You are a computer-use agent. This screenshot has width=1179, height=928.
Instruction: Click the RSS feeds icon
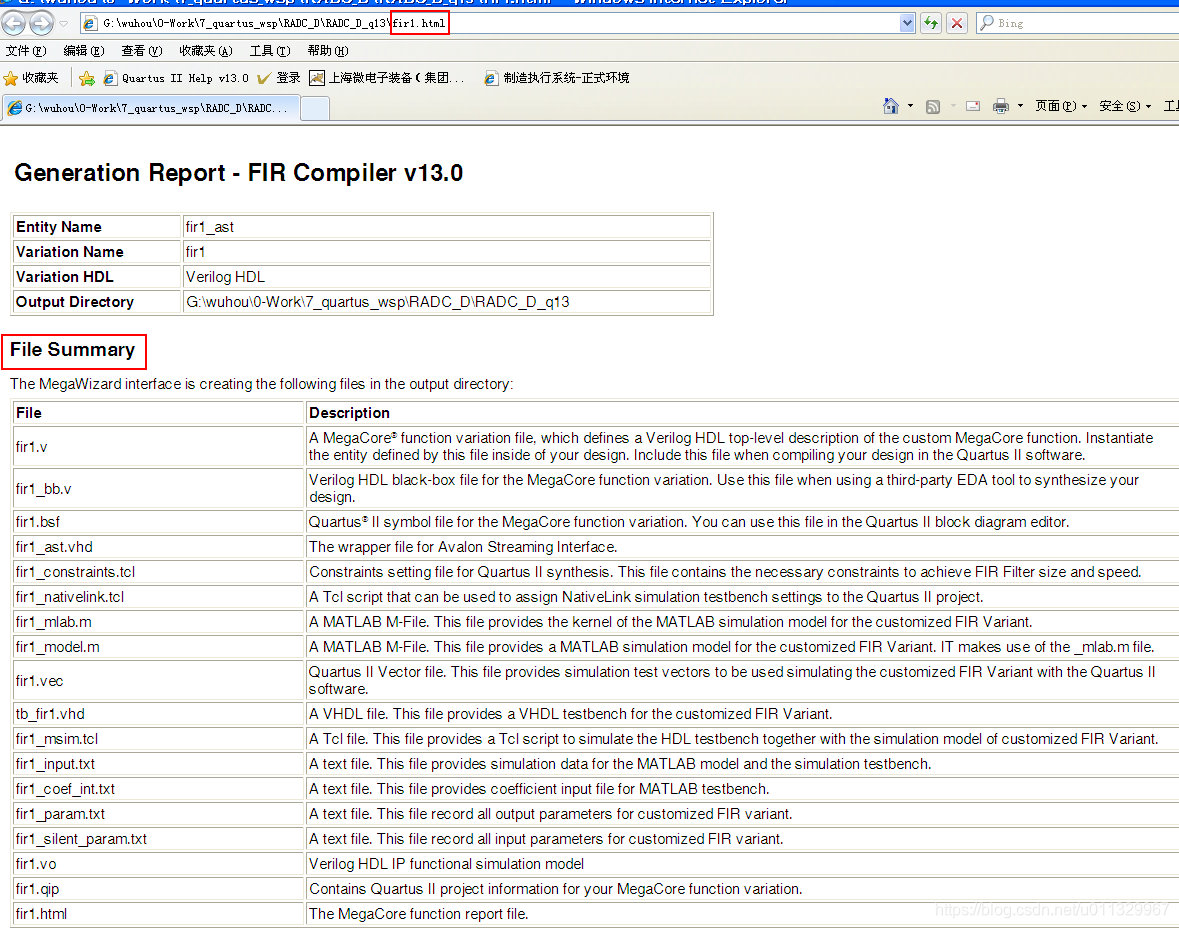(933, 106)
